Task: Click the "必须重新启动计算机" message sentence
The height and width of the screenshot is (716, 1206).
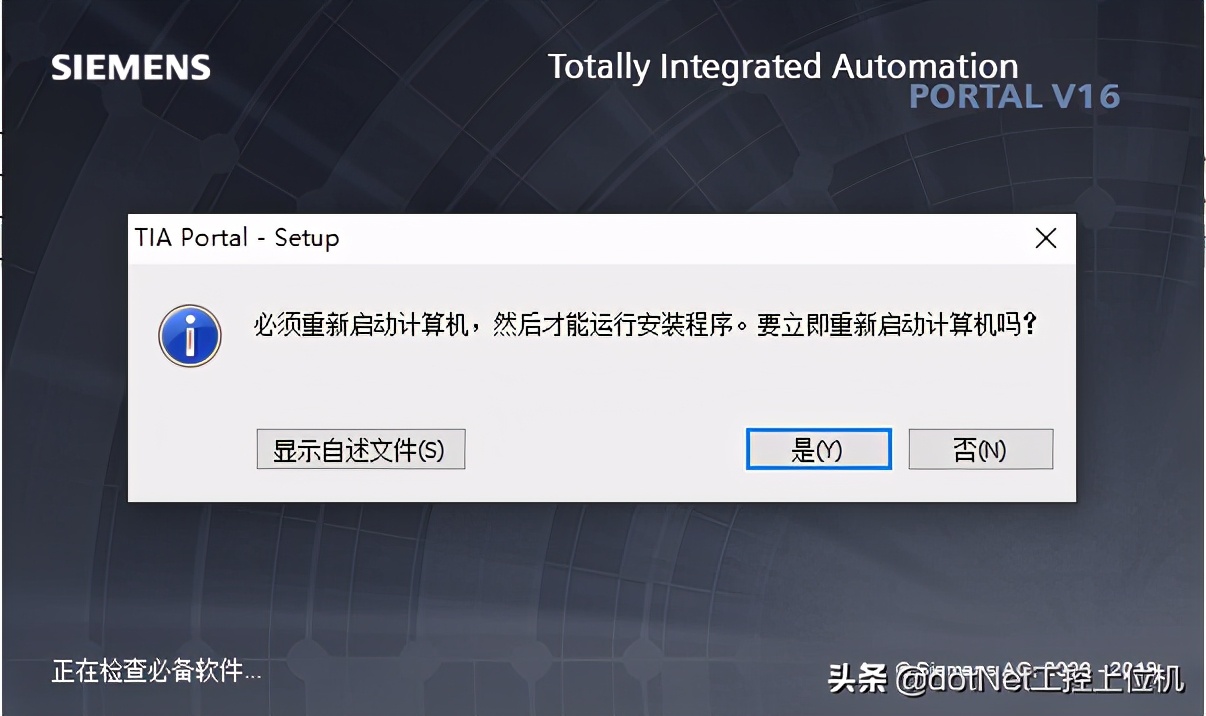Action: click(x=362, y=326)
